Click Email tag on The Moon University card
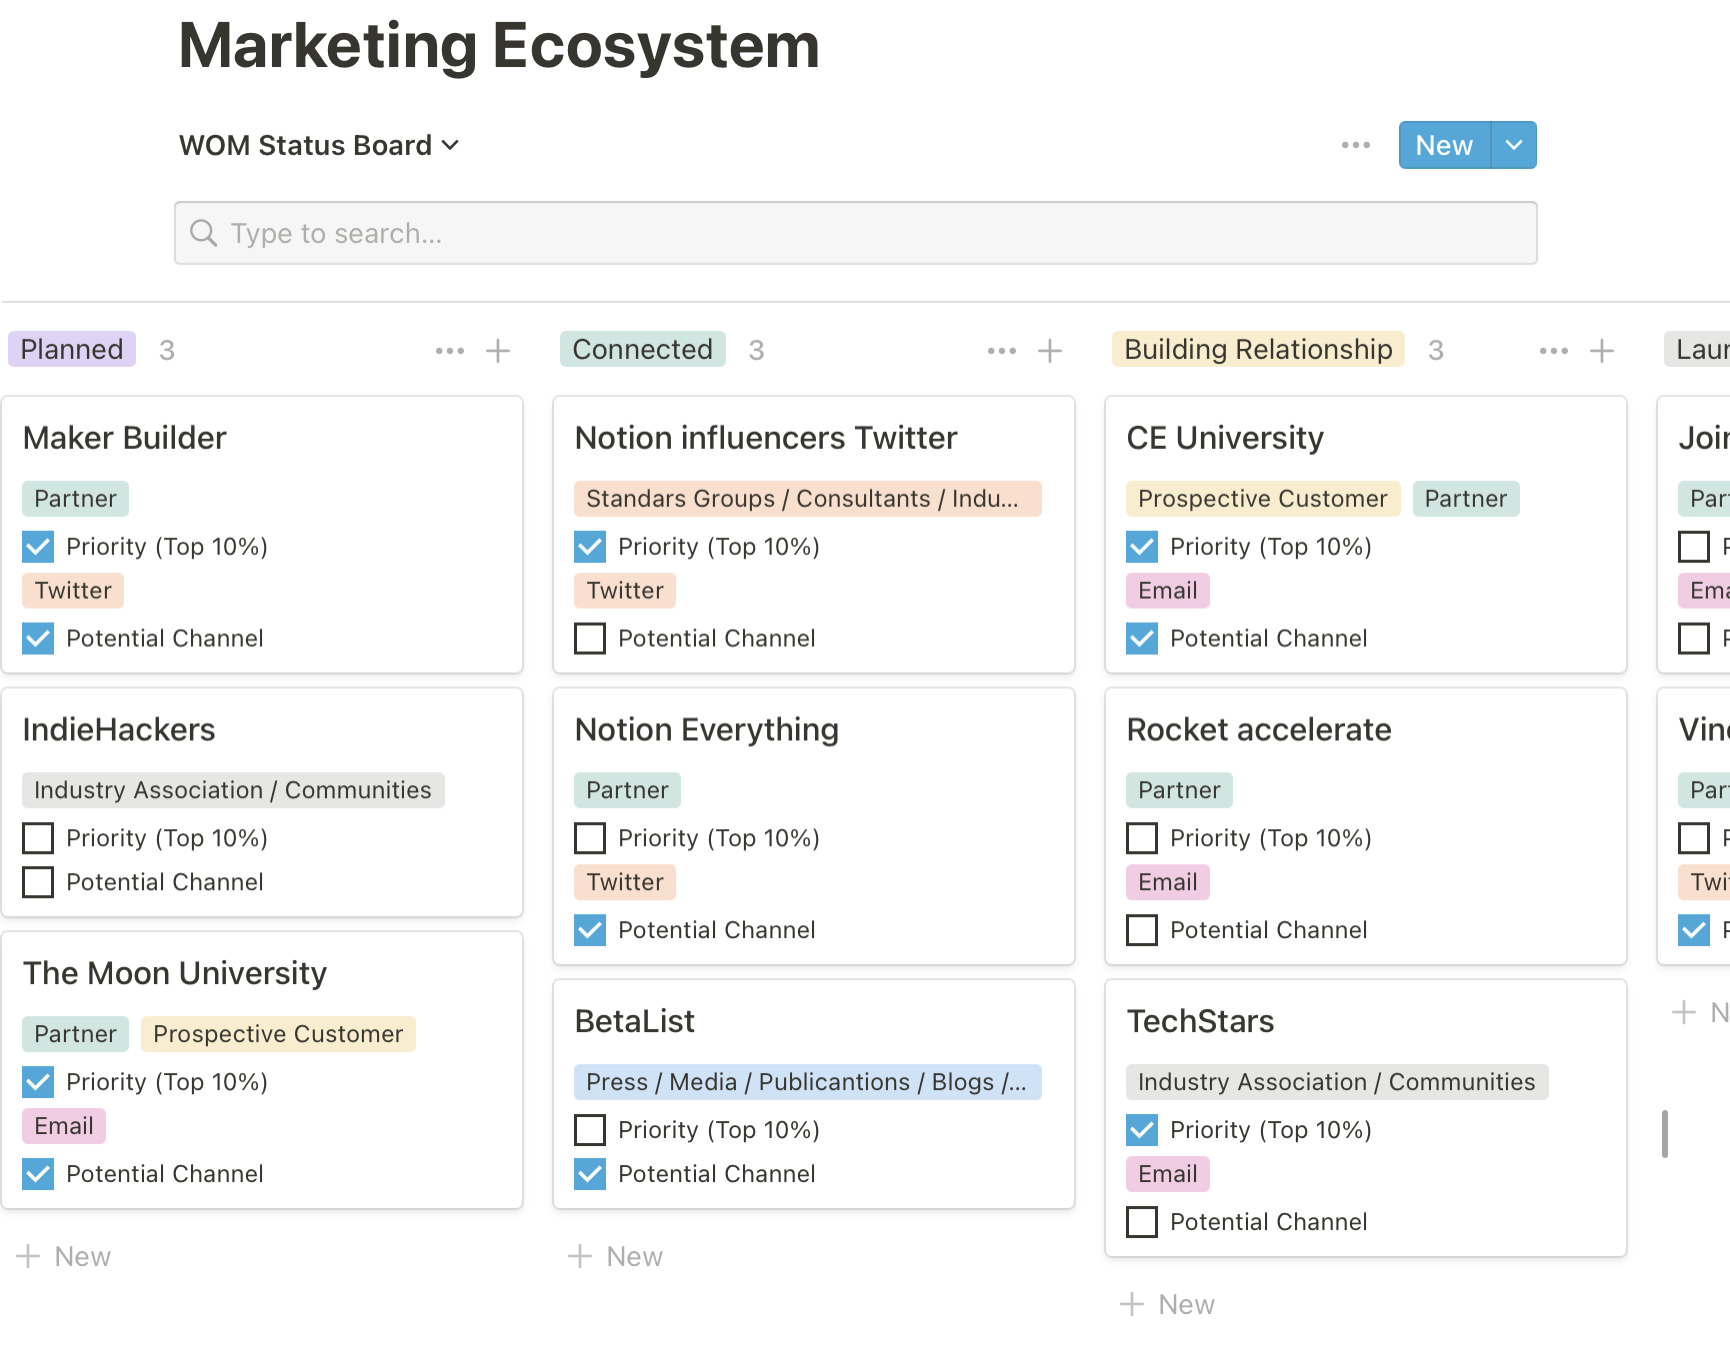The height and width of the screenshot is (1349, 1730). 64,1126
